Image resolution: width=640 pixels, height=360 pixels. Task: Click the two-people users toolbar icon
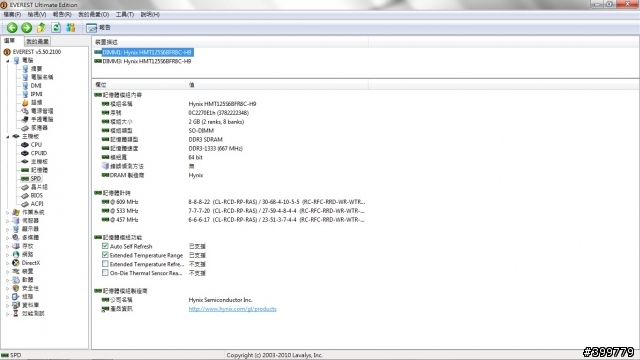click(x=71, y=28)
